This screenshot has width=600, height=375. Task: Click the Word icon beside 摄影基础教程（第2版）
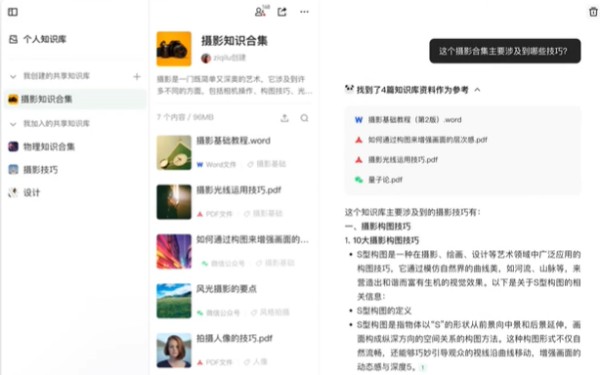pyautogui.click(x=359, y=120)
